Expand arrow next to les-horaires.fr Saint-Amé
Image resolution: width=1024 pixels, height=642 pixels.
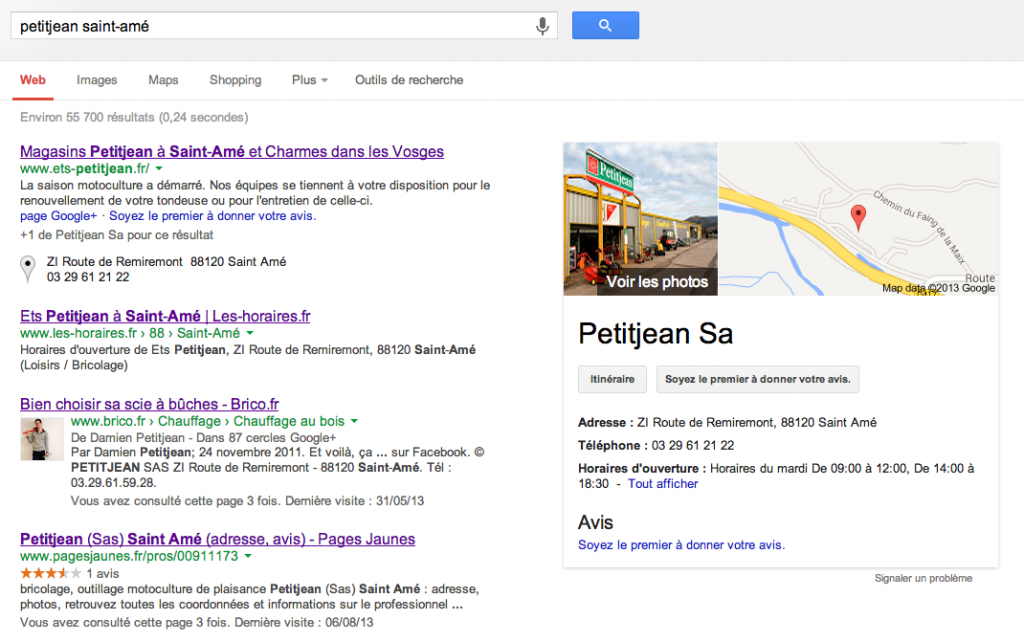(x=249, y=333)
